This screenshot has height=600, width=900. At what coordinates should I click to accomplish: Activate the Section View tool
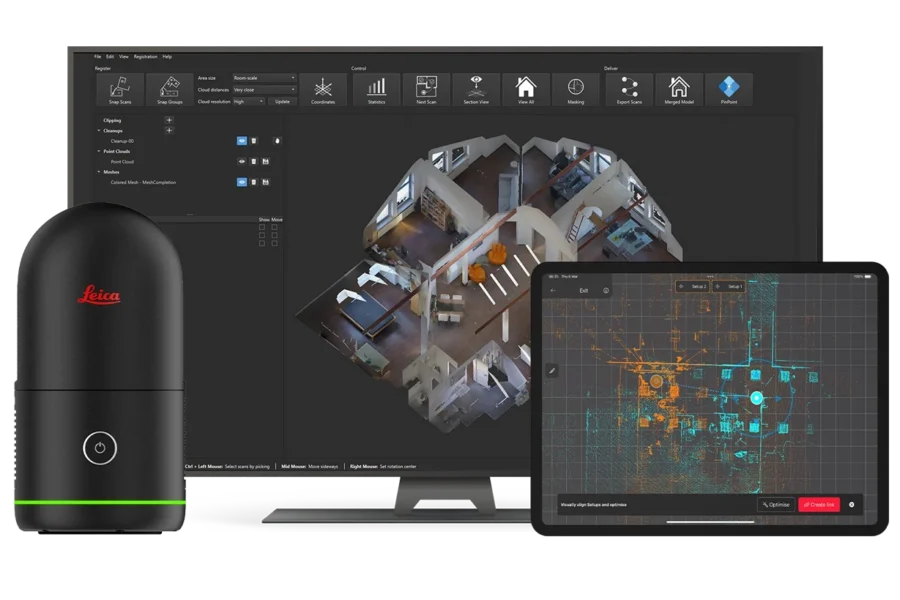476,89
